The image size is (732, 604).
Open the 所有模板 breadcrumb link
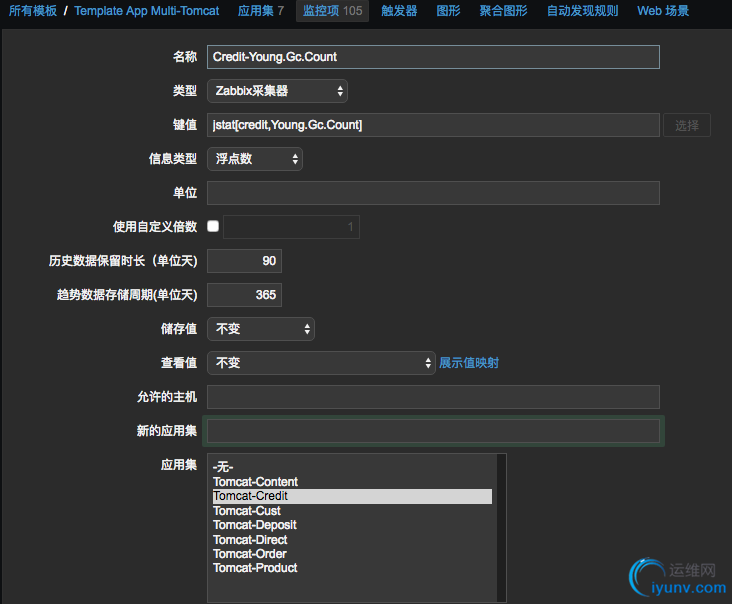click(x=33, y=11)
